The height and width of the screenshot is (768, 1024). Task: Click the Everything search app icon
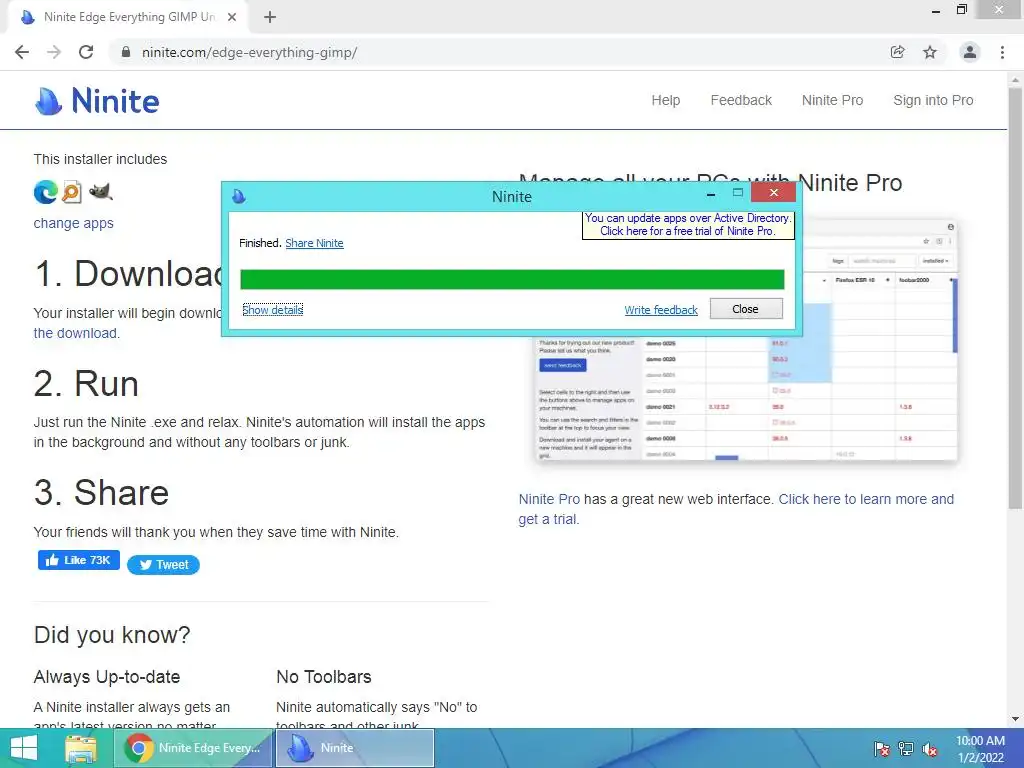pos(72,192)
